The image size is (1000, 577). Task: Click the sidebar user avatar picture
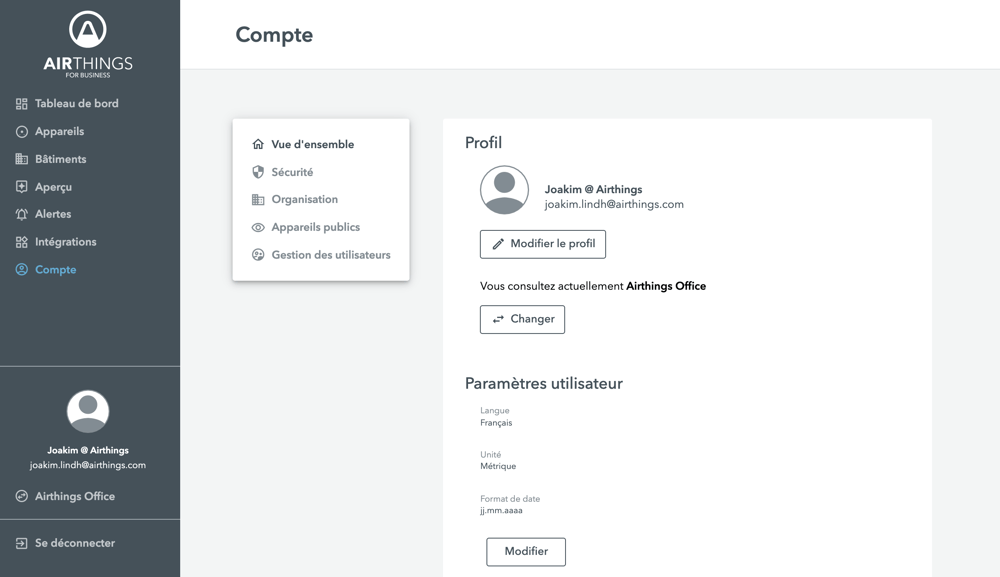88,411
